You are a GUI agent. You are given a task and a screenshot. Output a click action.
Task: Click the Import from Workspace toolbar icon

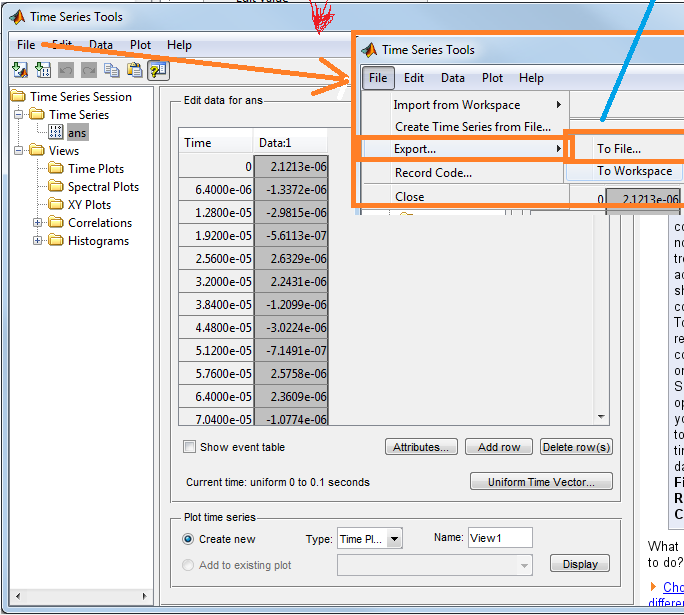20,70
